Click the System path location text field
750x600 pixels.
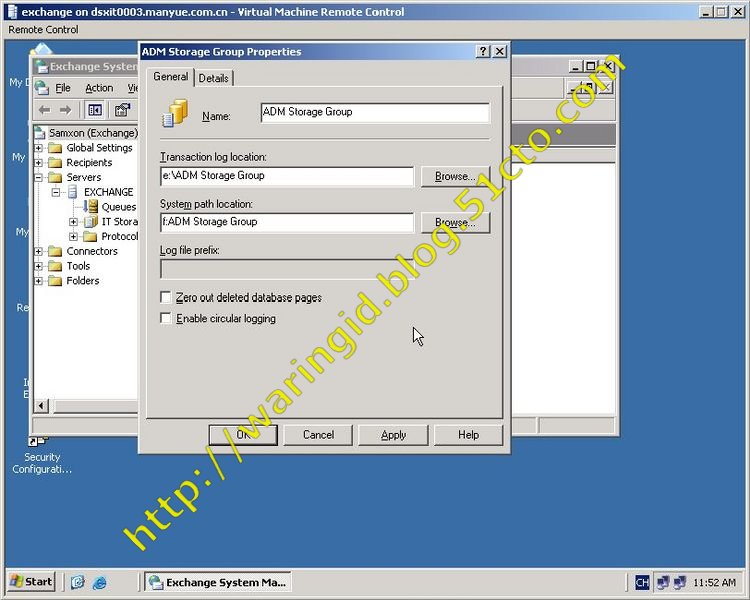(286, 222)
